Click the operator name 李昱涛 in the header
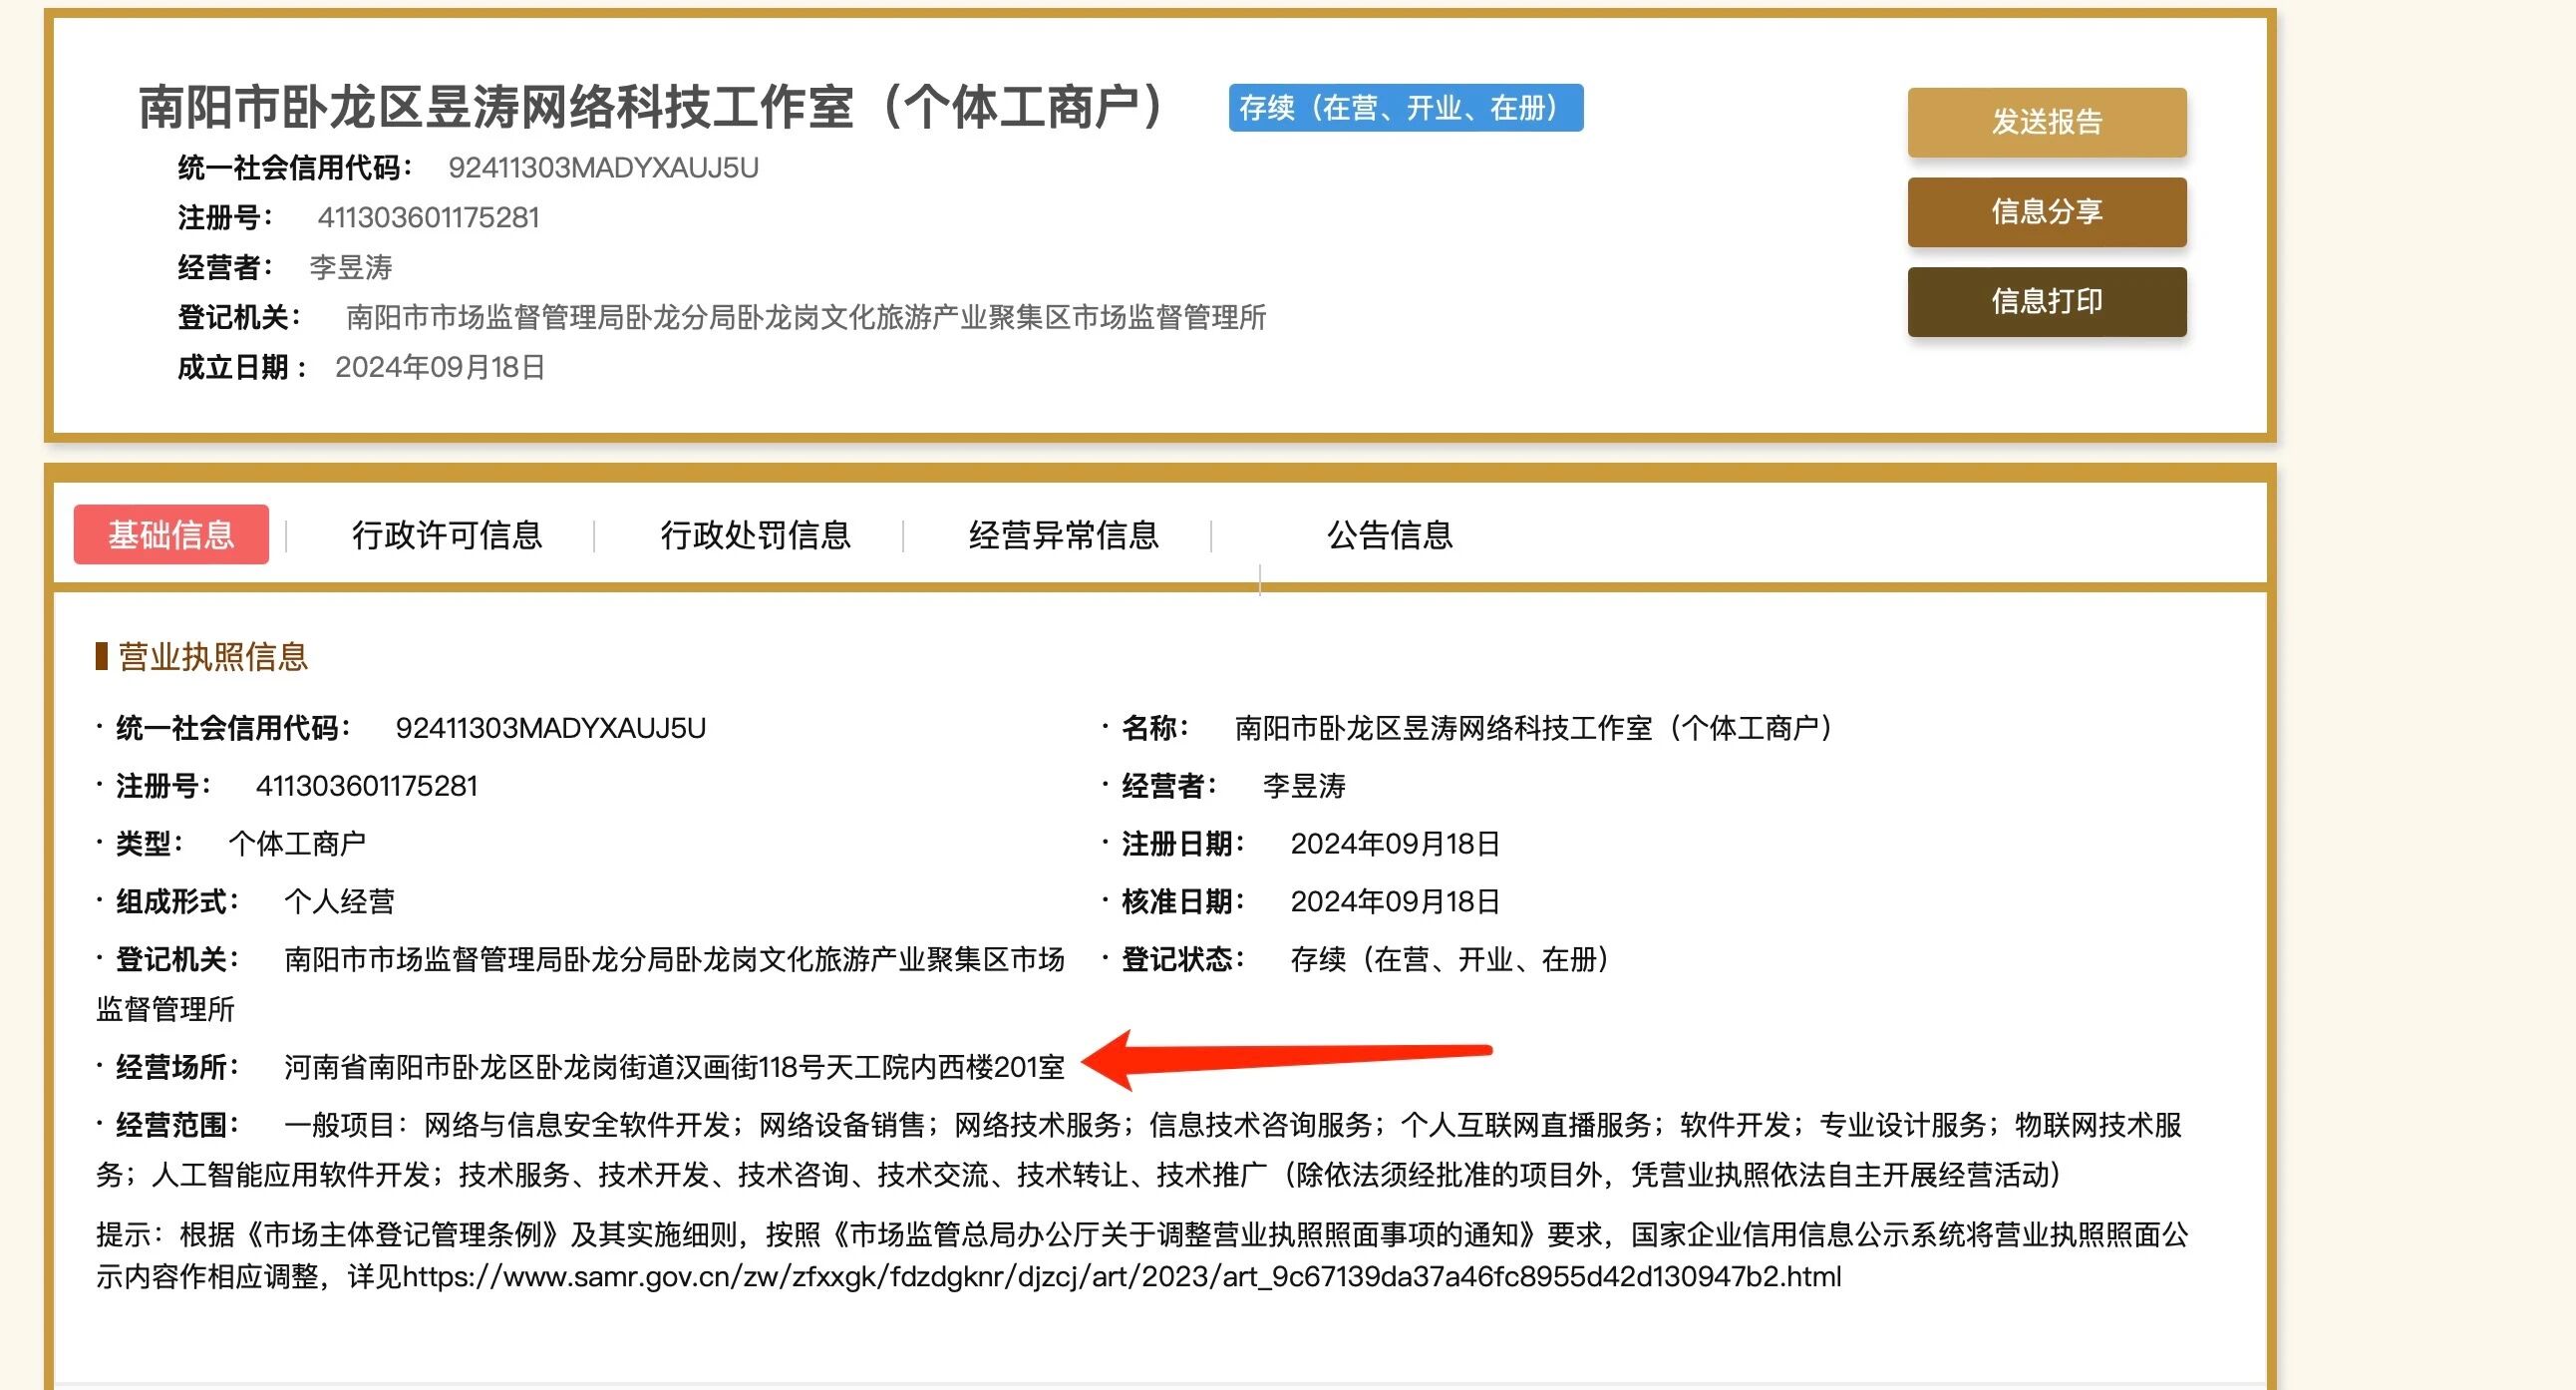Screen dimensions: 2576x1390 [x=350, y=268]
